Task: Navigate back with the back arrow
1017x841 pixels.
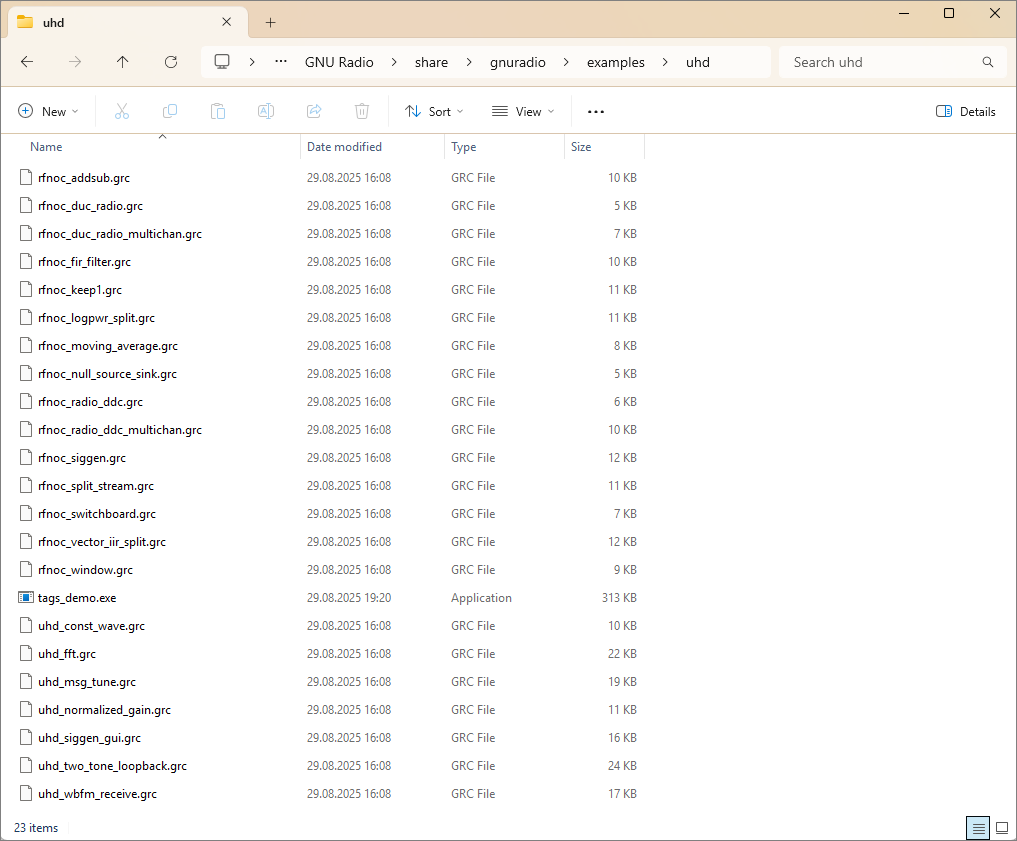Action: pos(27,62)
